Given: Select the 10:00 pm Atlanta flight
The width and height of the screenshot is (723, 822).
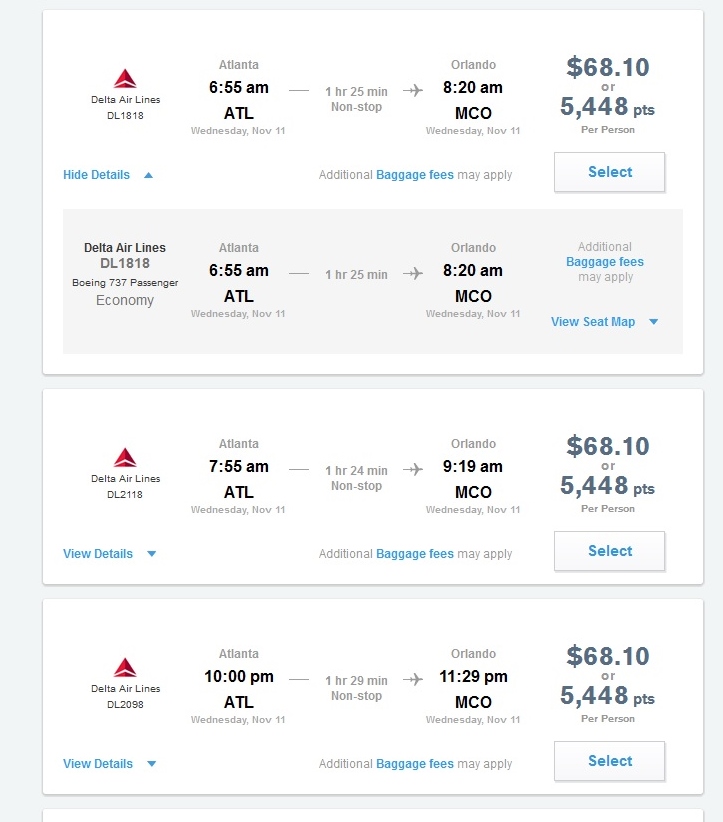Looking at the screenshot, I should point(609,761).
